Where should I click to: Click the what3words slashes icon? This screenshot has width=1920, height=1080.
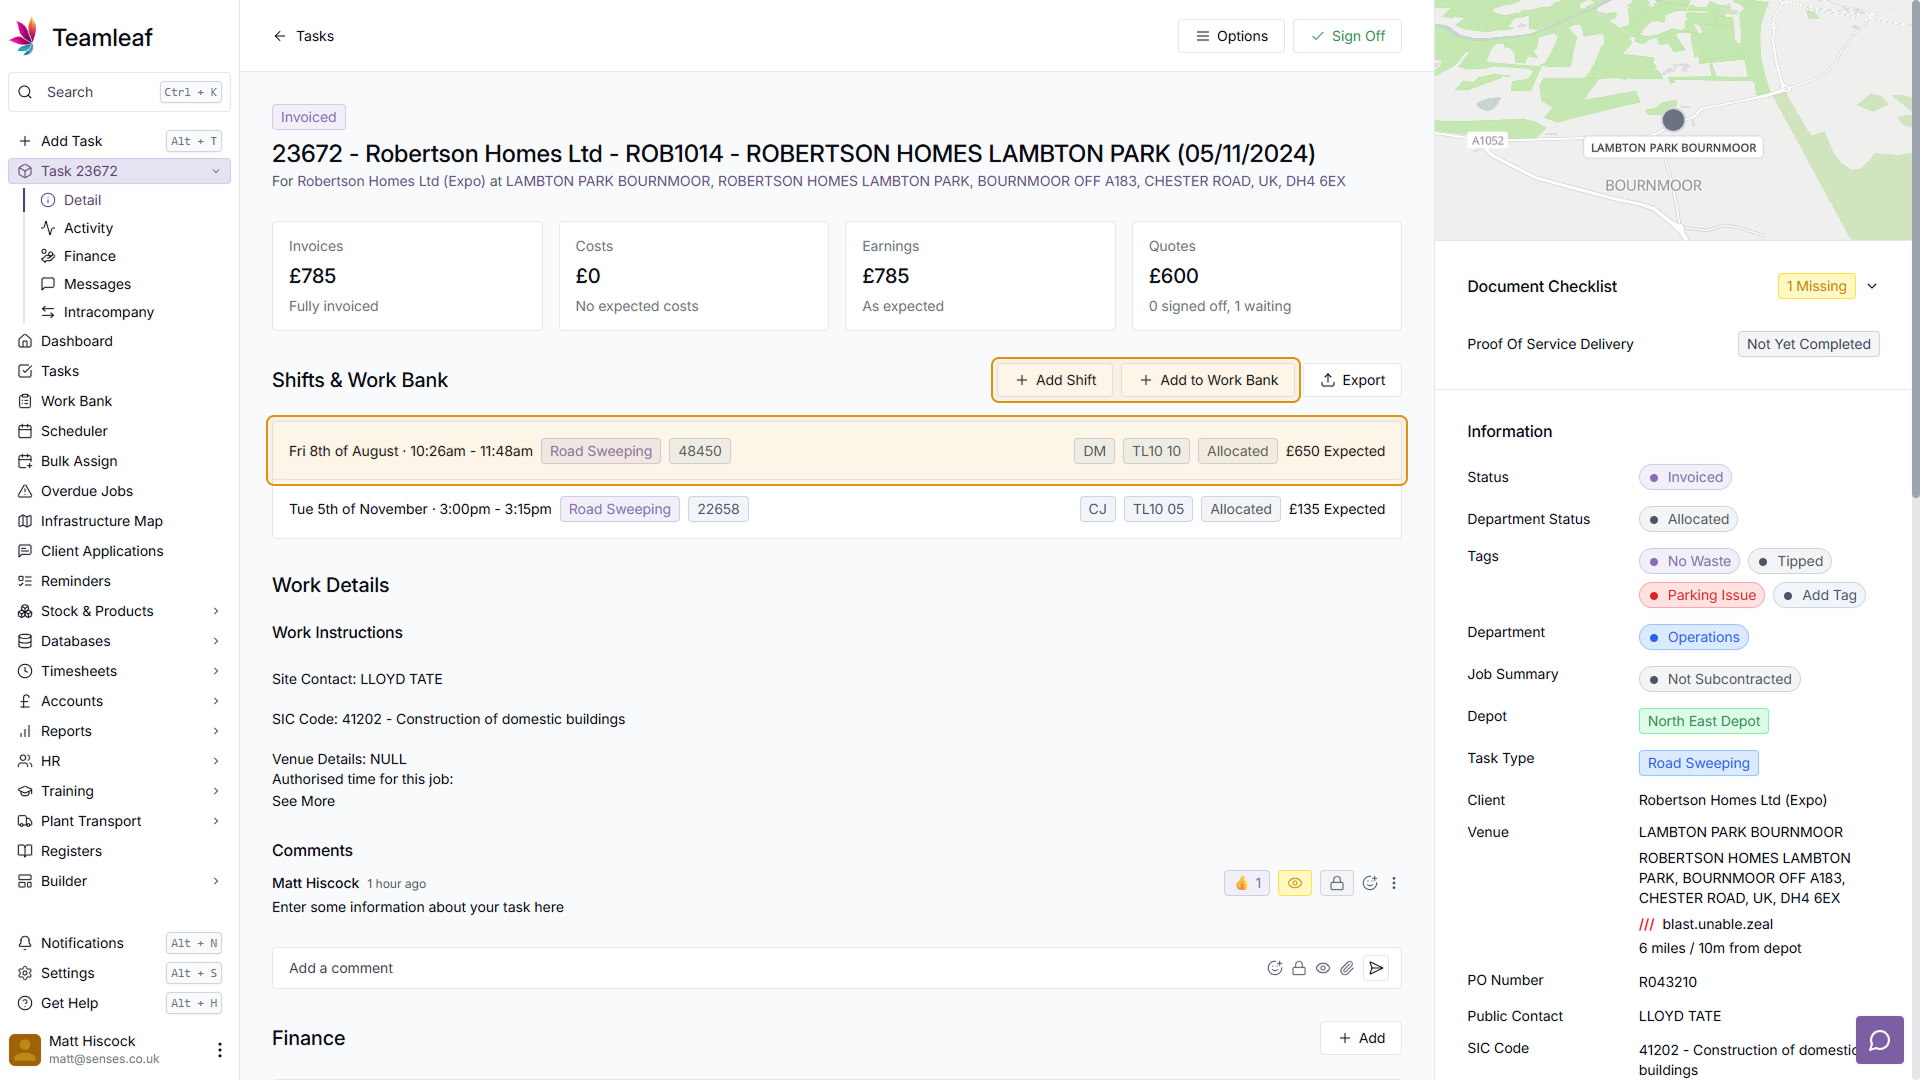point(1646,924)
